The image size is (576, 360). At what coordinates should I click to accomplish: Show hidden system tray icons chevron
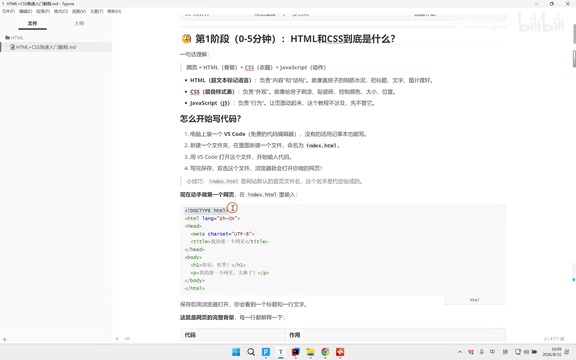click(x=460, y=352)
